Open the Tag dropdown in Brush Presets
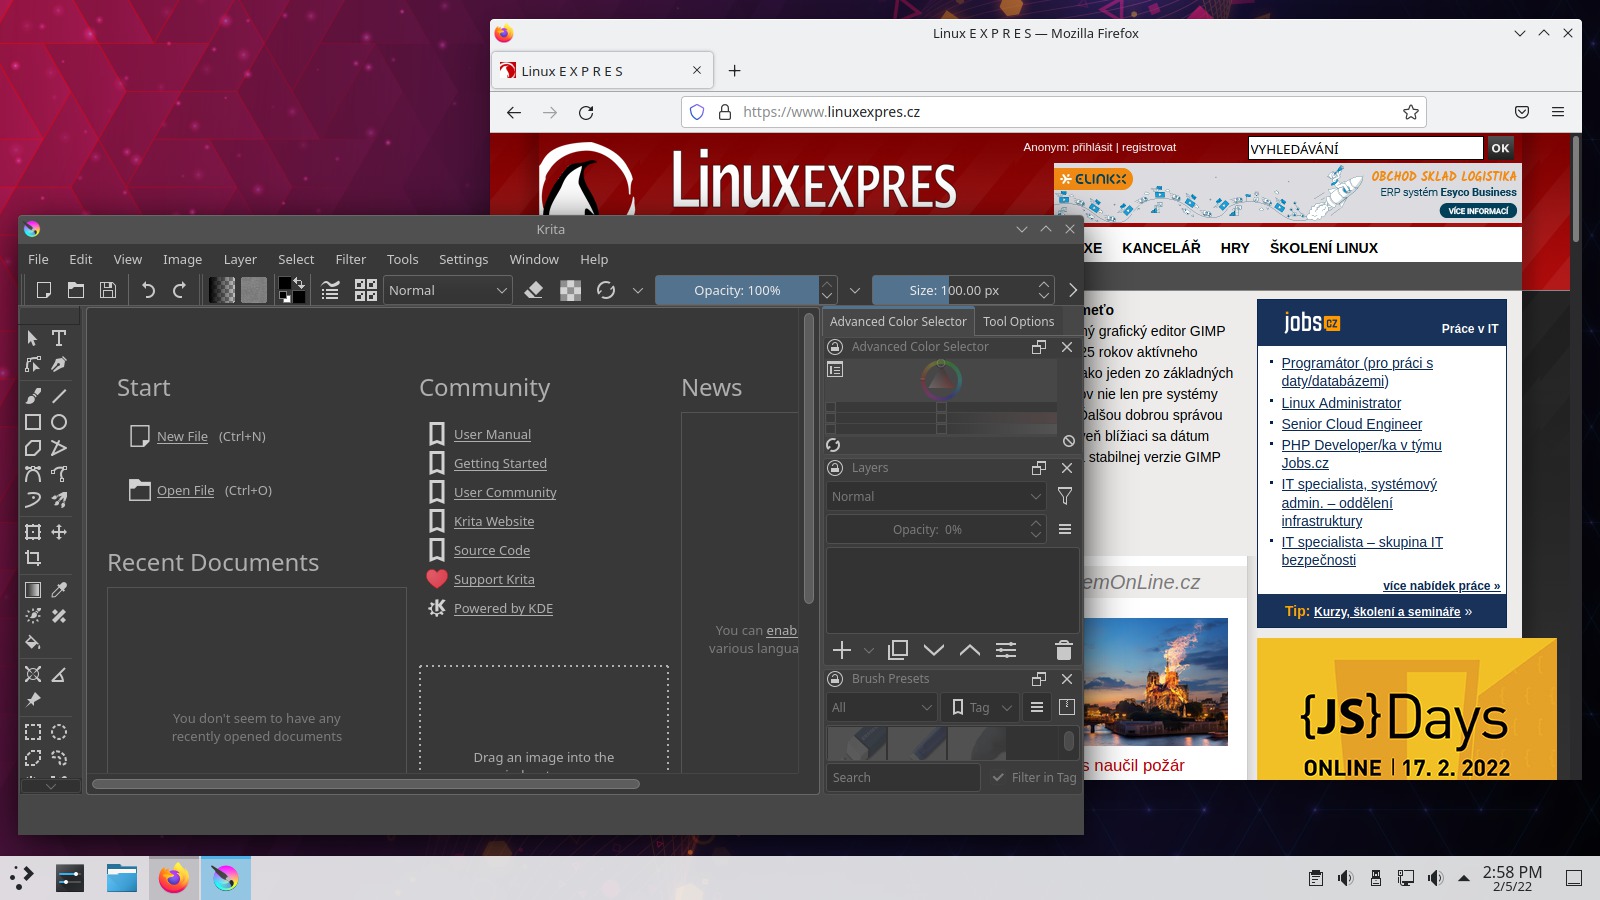This screenshot has width=1600, height=900. click(980, 707)
